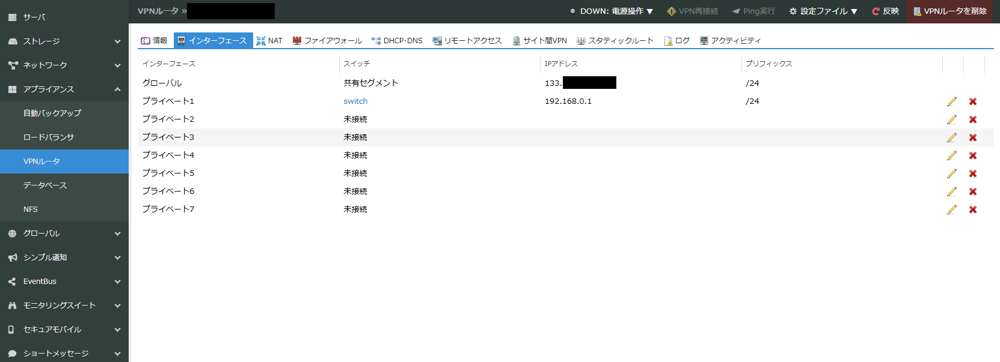
Task: Open the 設定ファイル dropdown menu
Action: pos(823,11)
